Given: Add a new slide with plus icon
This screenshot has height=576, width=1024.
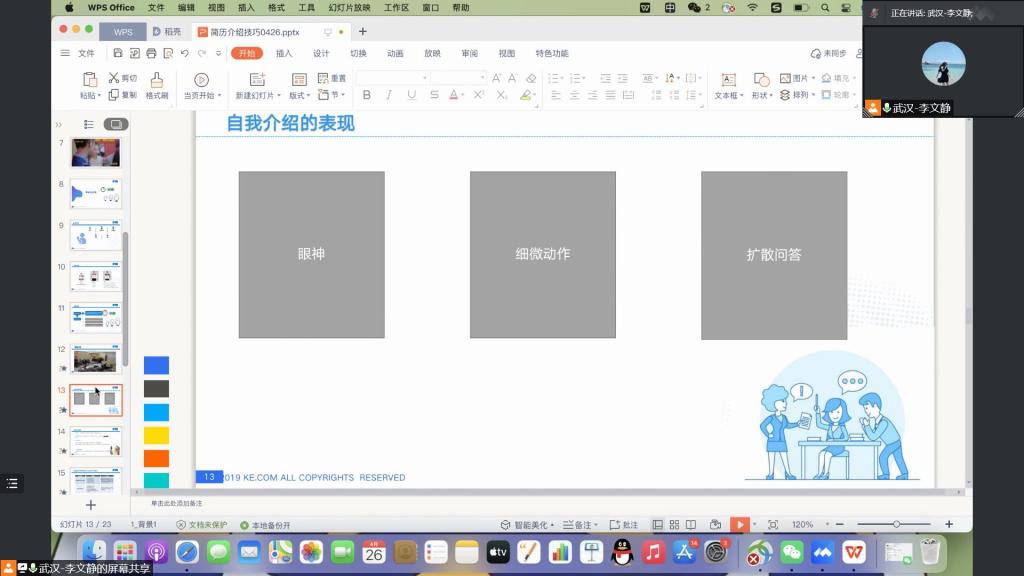Looking at the screenshot, I should coord(90,505).
